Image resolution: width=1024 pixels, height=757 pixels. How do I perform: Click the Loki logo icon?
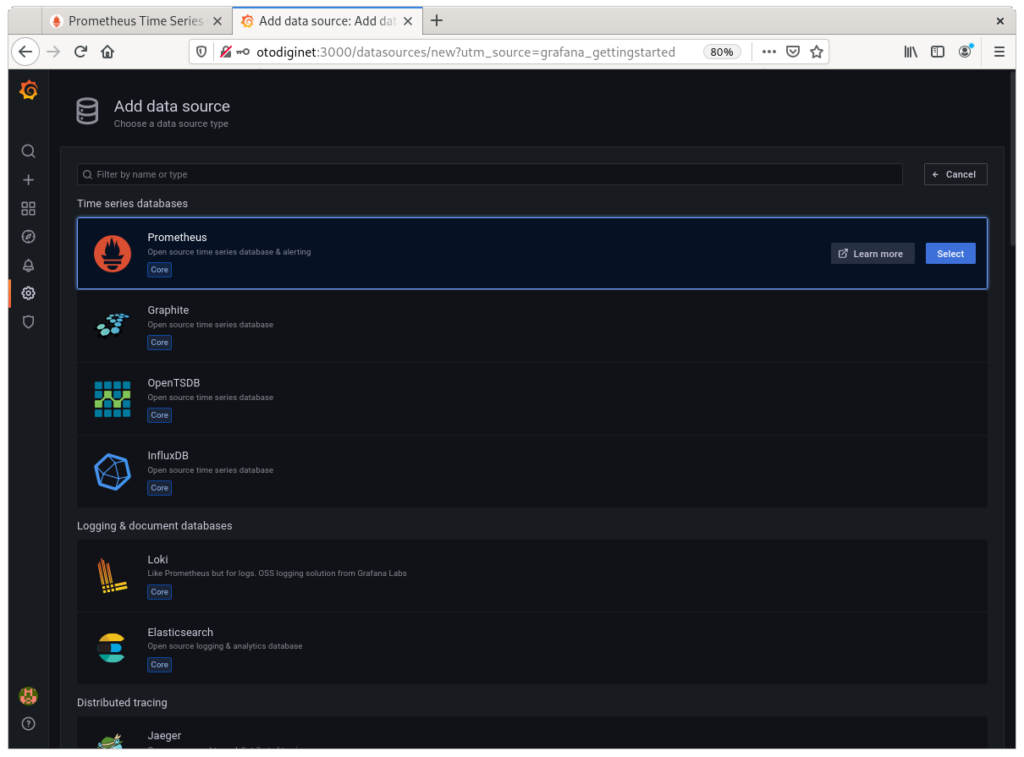tap(111, 575)
